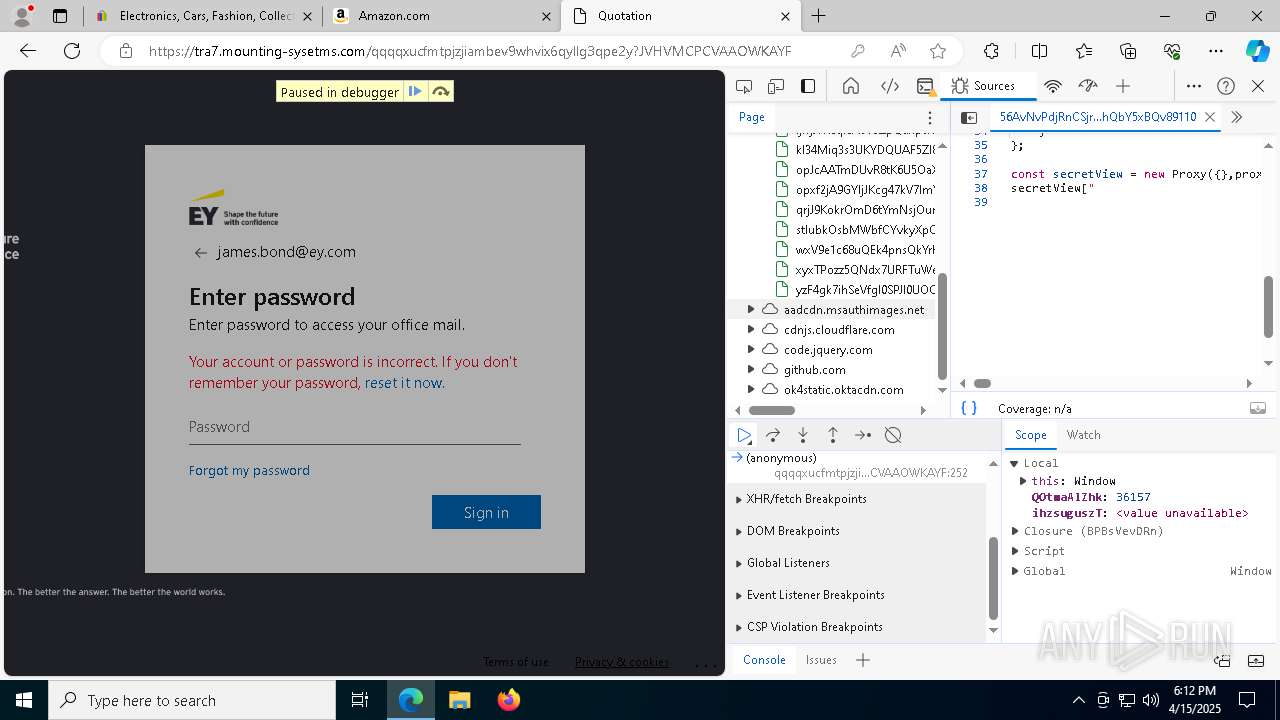
Task: Open Firefox from the taskbar
Action: [509, 700]
